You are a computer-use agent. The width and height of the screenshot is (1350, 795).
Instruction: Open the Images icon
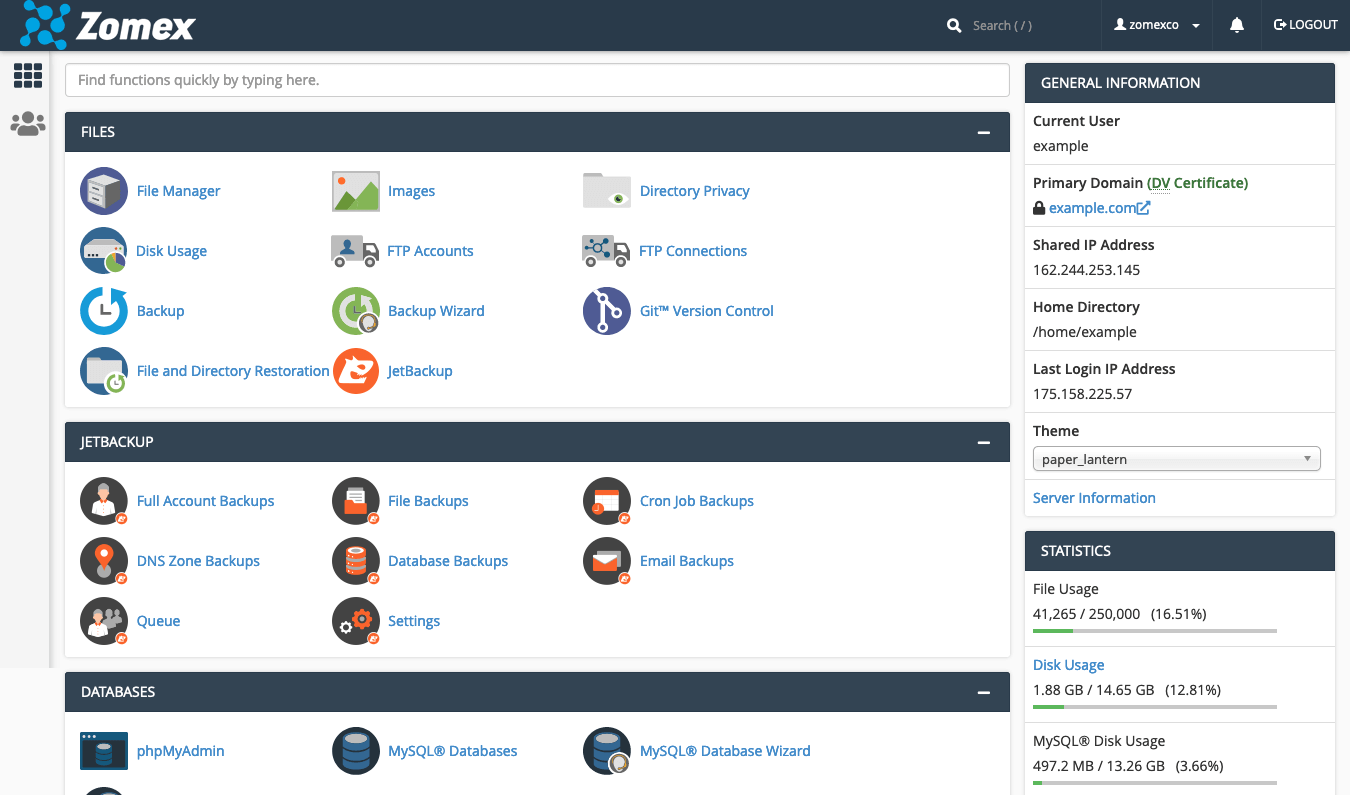coord(356,191)
